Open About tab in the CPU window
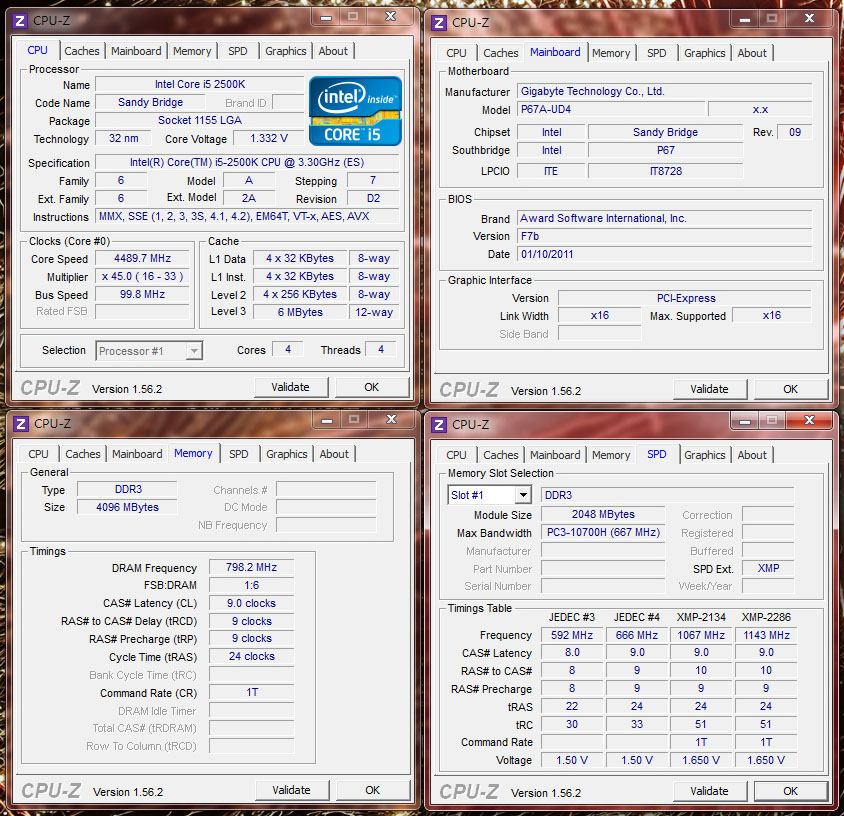This screenshot has width=844, height=816. (x=333, y=51)
